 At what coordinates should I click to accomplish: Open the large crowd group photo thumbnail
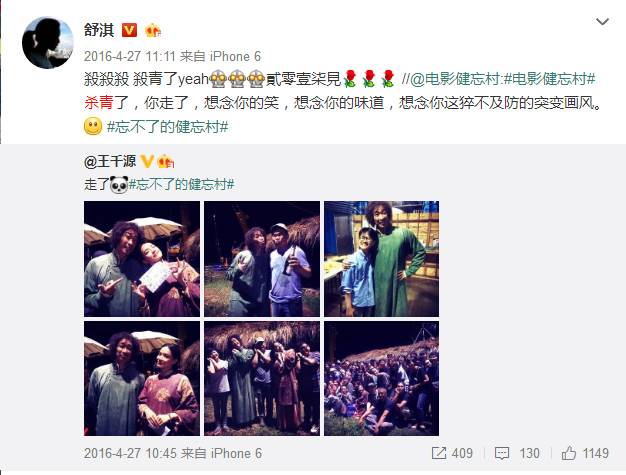coord(381,378)
